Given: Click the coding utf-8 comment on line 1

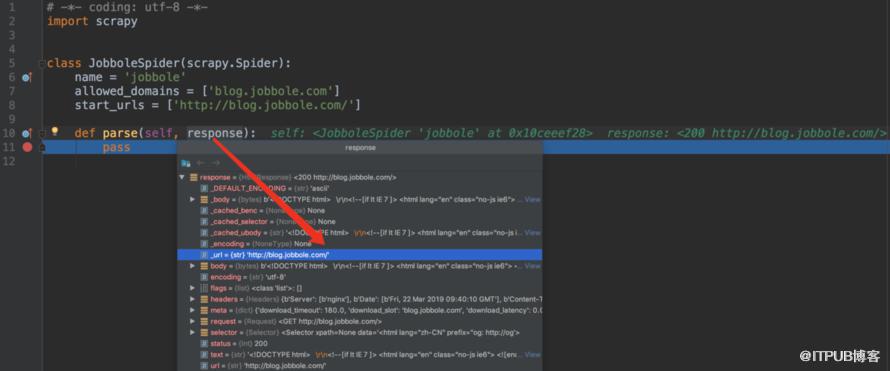Looking at the screenshot, I should [128, 8].
